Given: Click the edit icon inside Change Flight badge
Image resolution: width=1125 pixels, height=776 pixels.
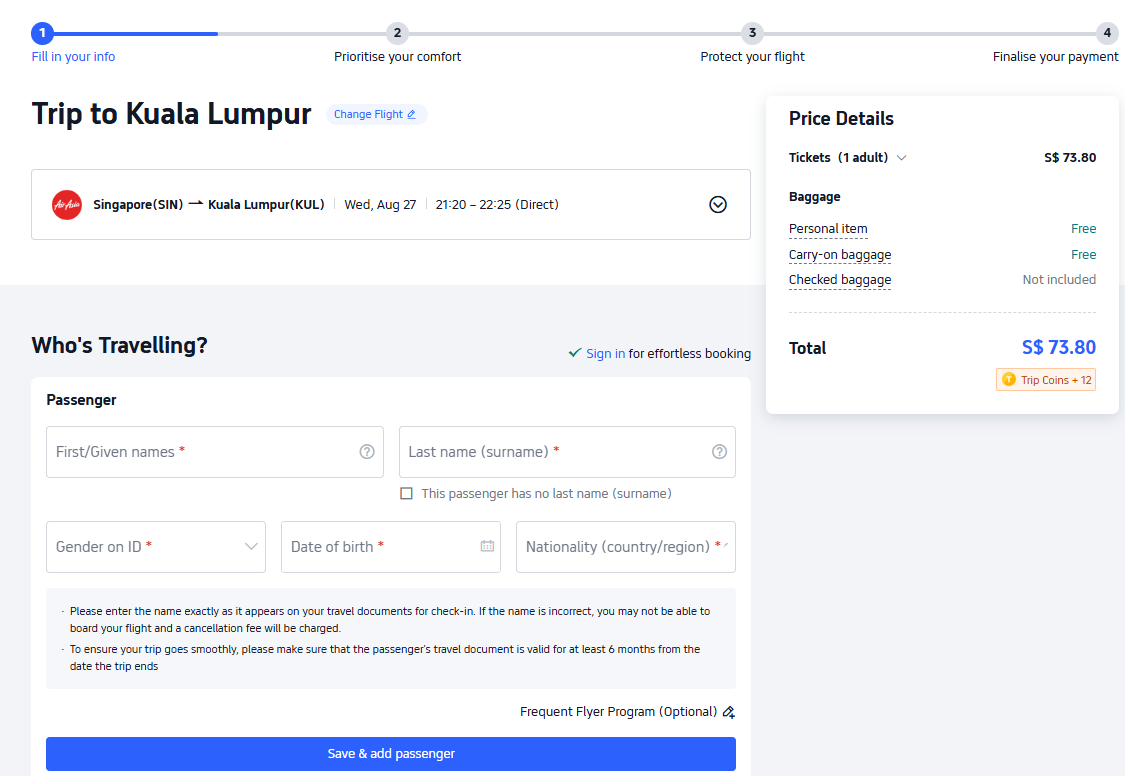Looking at the screenshot, I should [409, 113].
